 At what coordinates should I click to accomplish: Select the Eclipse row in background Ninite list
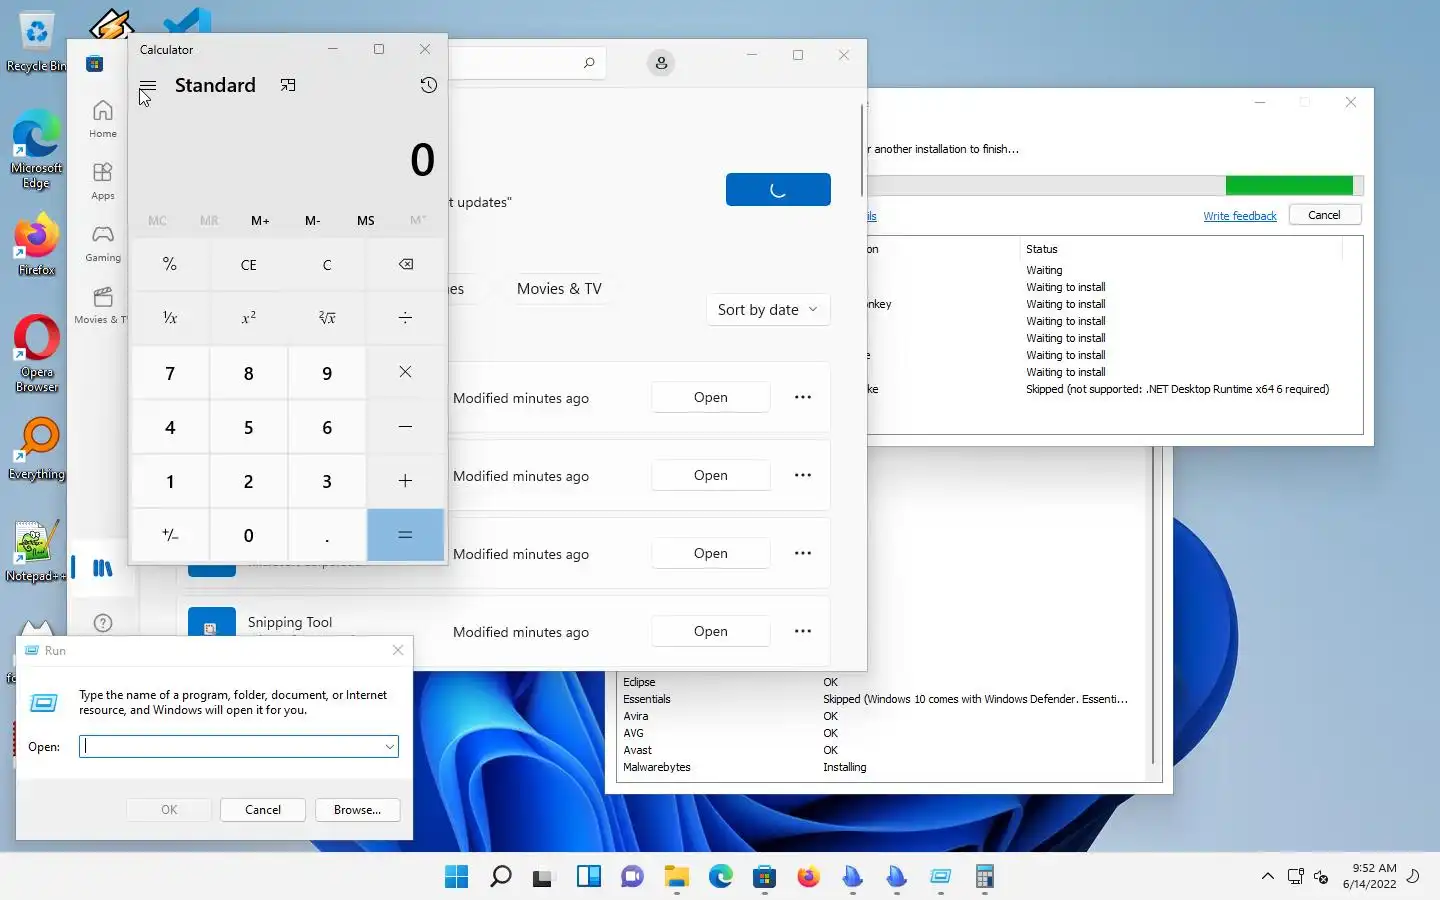(x=639, y=682)
